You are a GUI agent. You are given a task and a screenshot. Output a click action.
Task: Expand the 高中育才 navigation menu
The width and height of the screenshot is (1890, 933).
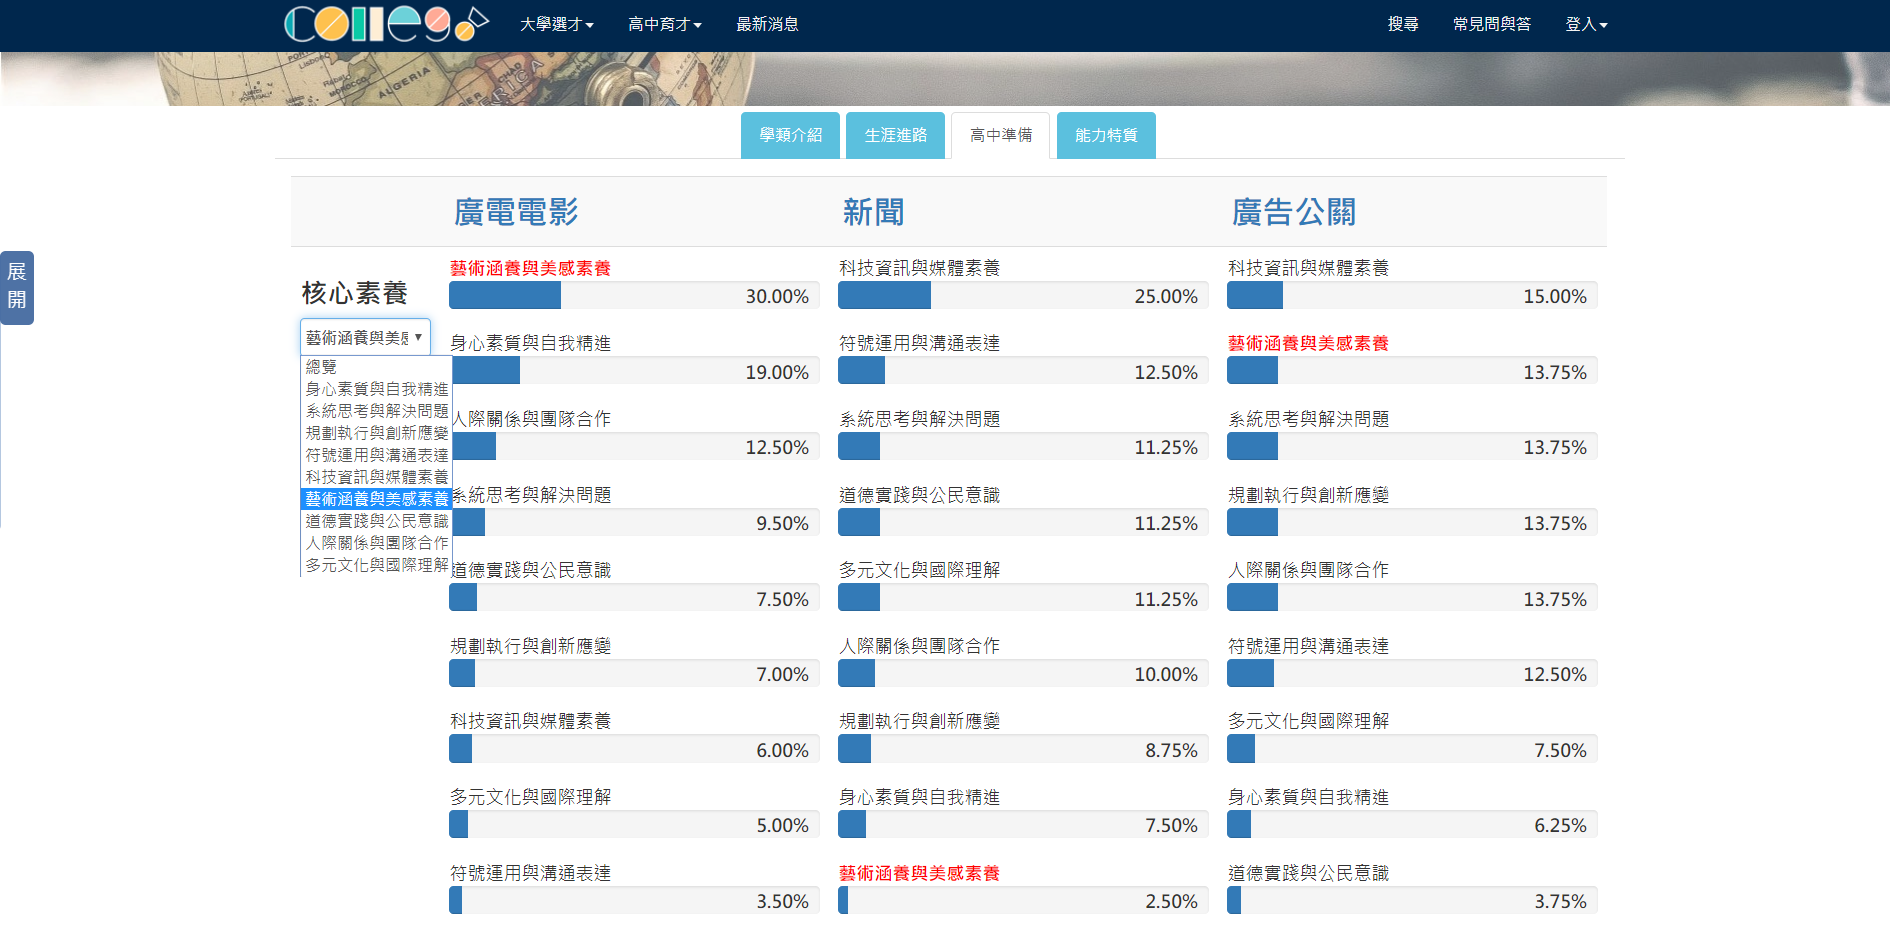tap(664, 24)
